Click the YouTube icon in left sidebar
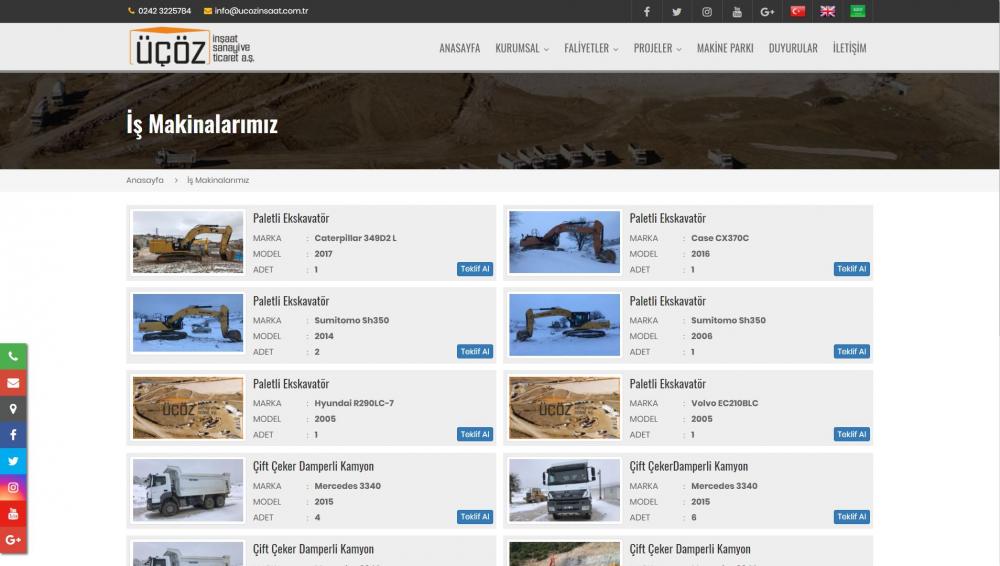Viewport: 1000px width, 566px height. (x=13, y=514)
